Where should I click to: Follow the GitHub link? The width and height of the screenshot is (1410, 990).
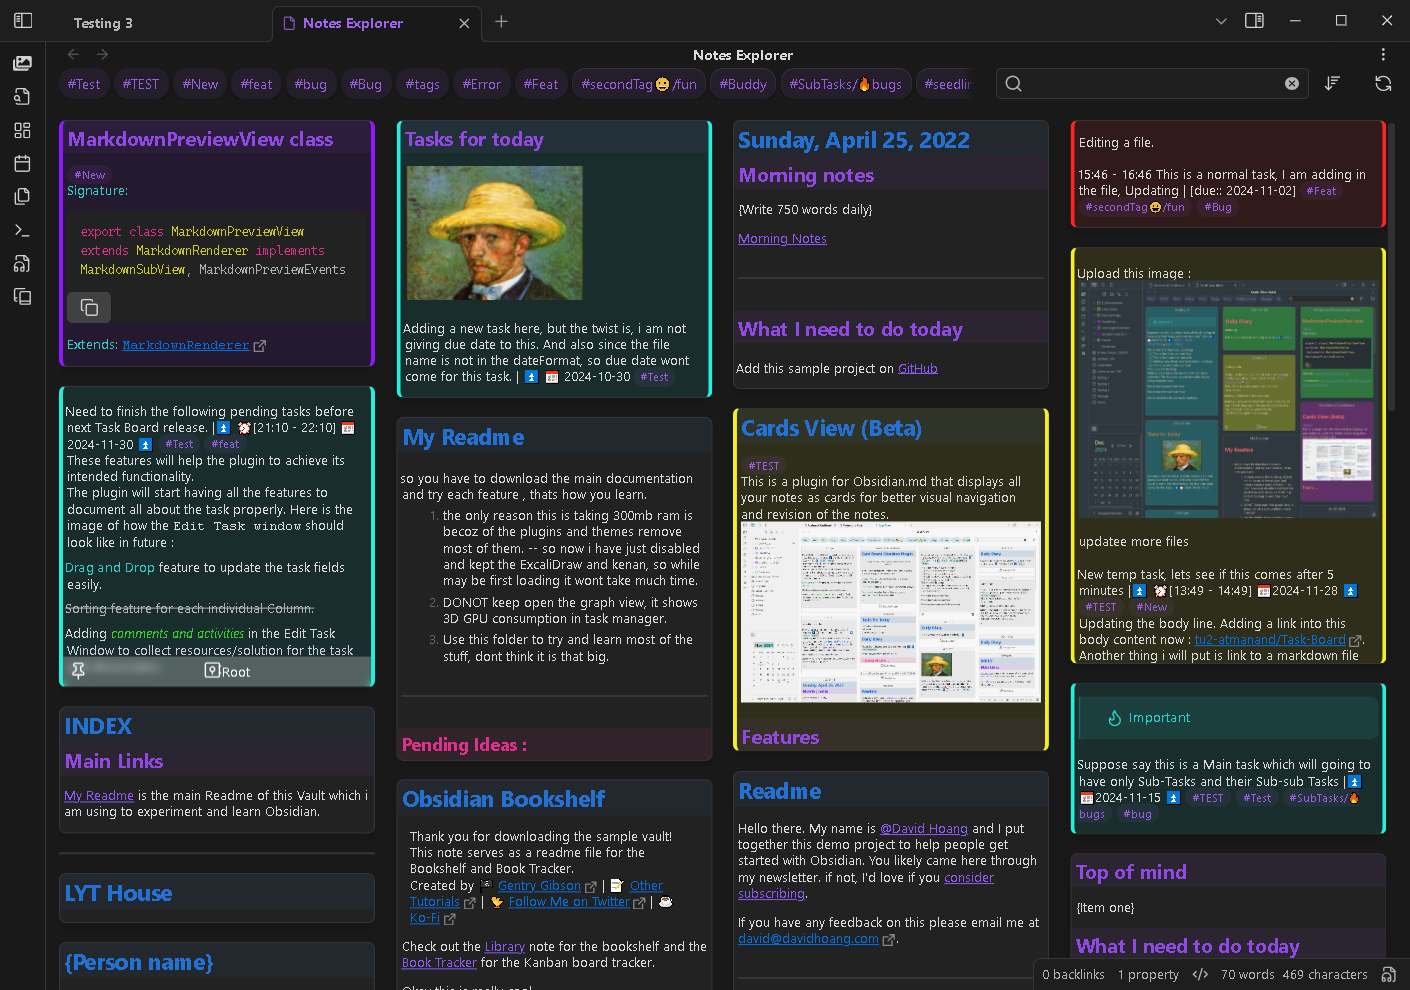[917, 368]
